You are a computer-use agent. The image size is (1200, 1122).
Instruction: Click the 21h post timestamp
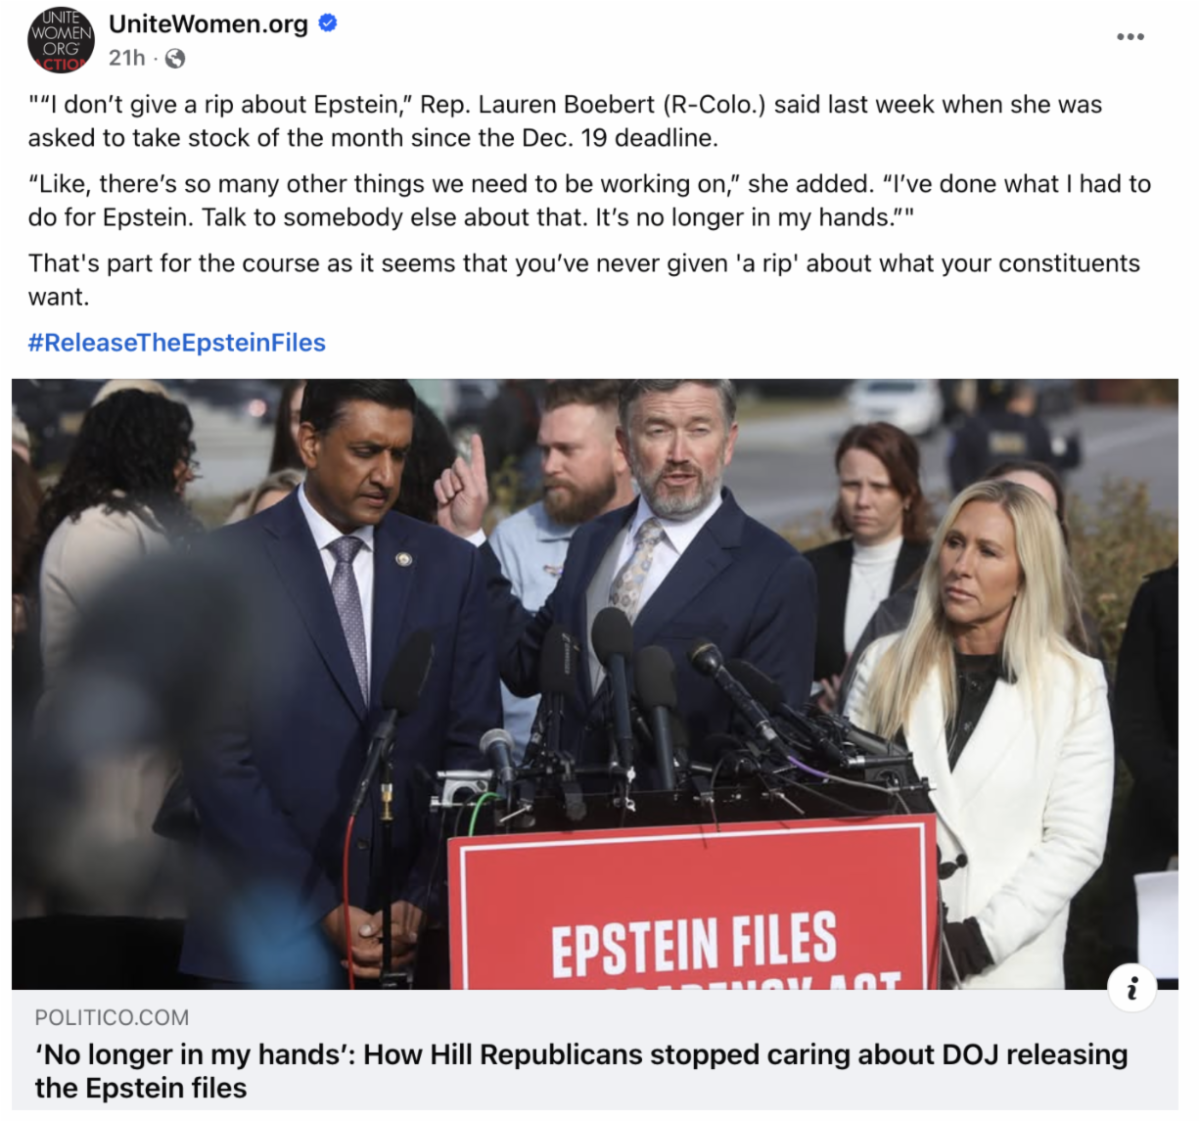coord(127,58)
